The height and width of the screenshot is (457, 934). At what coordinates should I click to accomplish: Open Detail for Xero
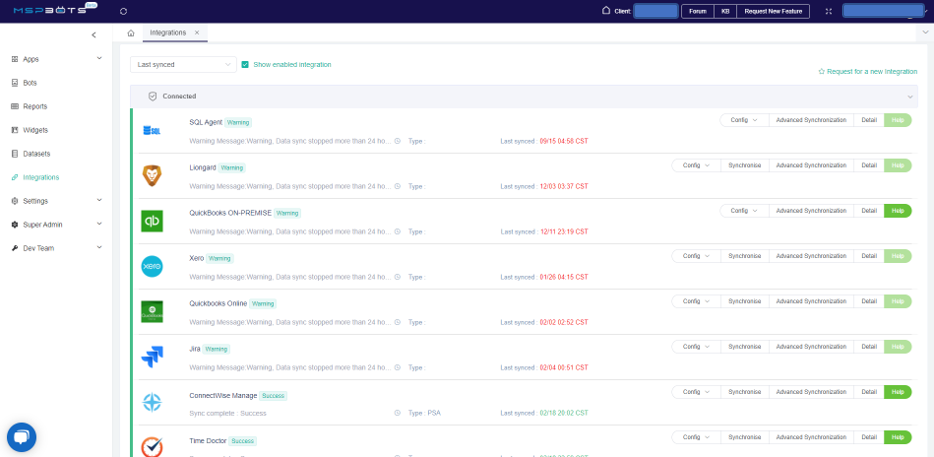point(869,256)
